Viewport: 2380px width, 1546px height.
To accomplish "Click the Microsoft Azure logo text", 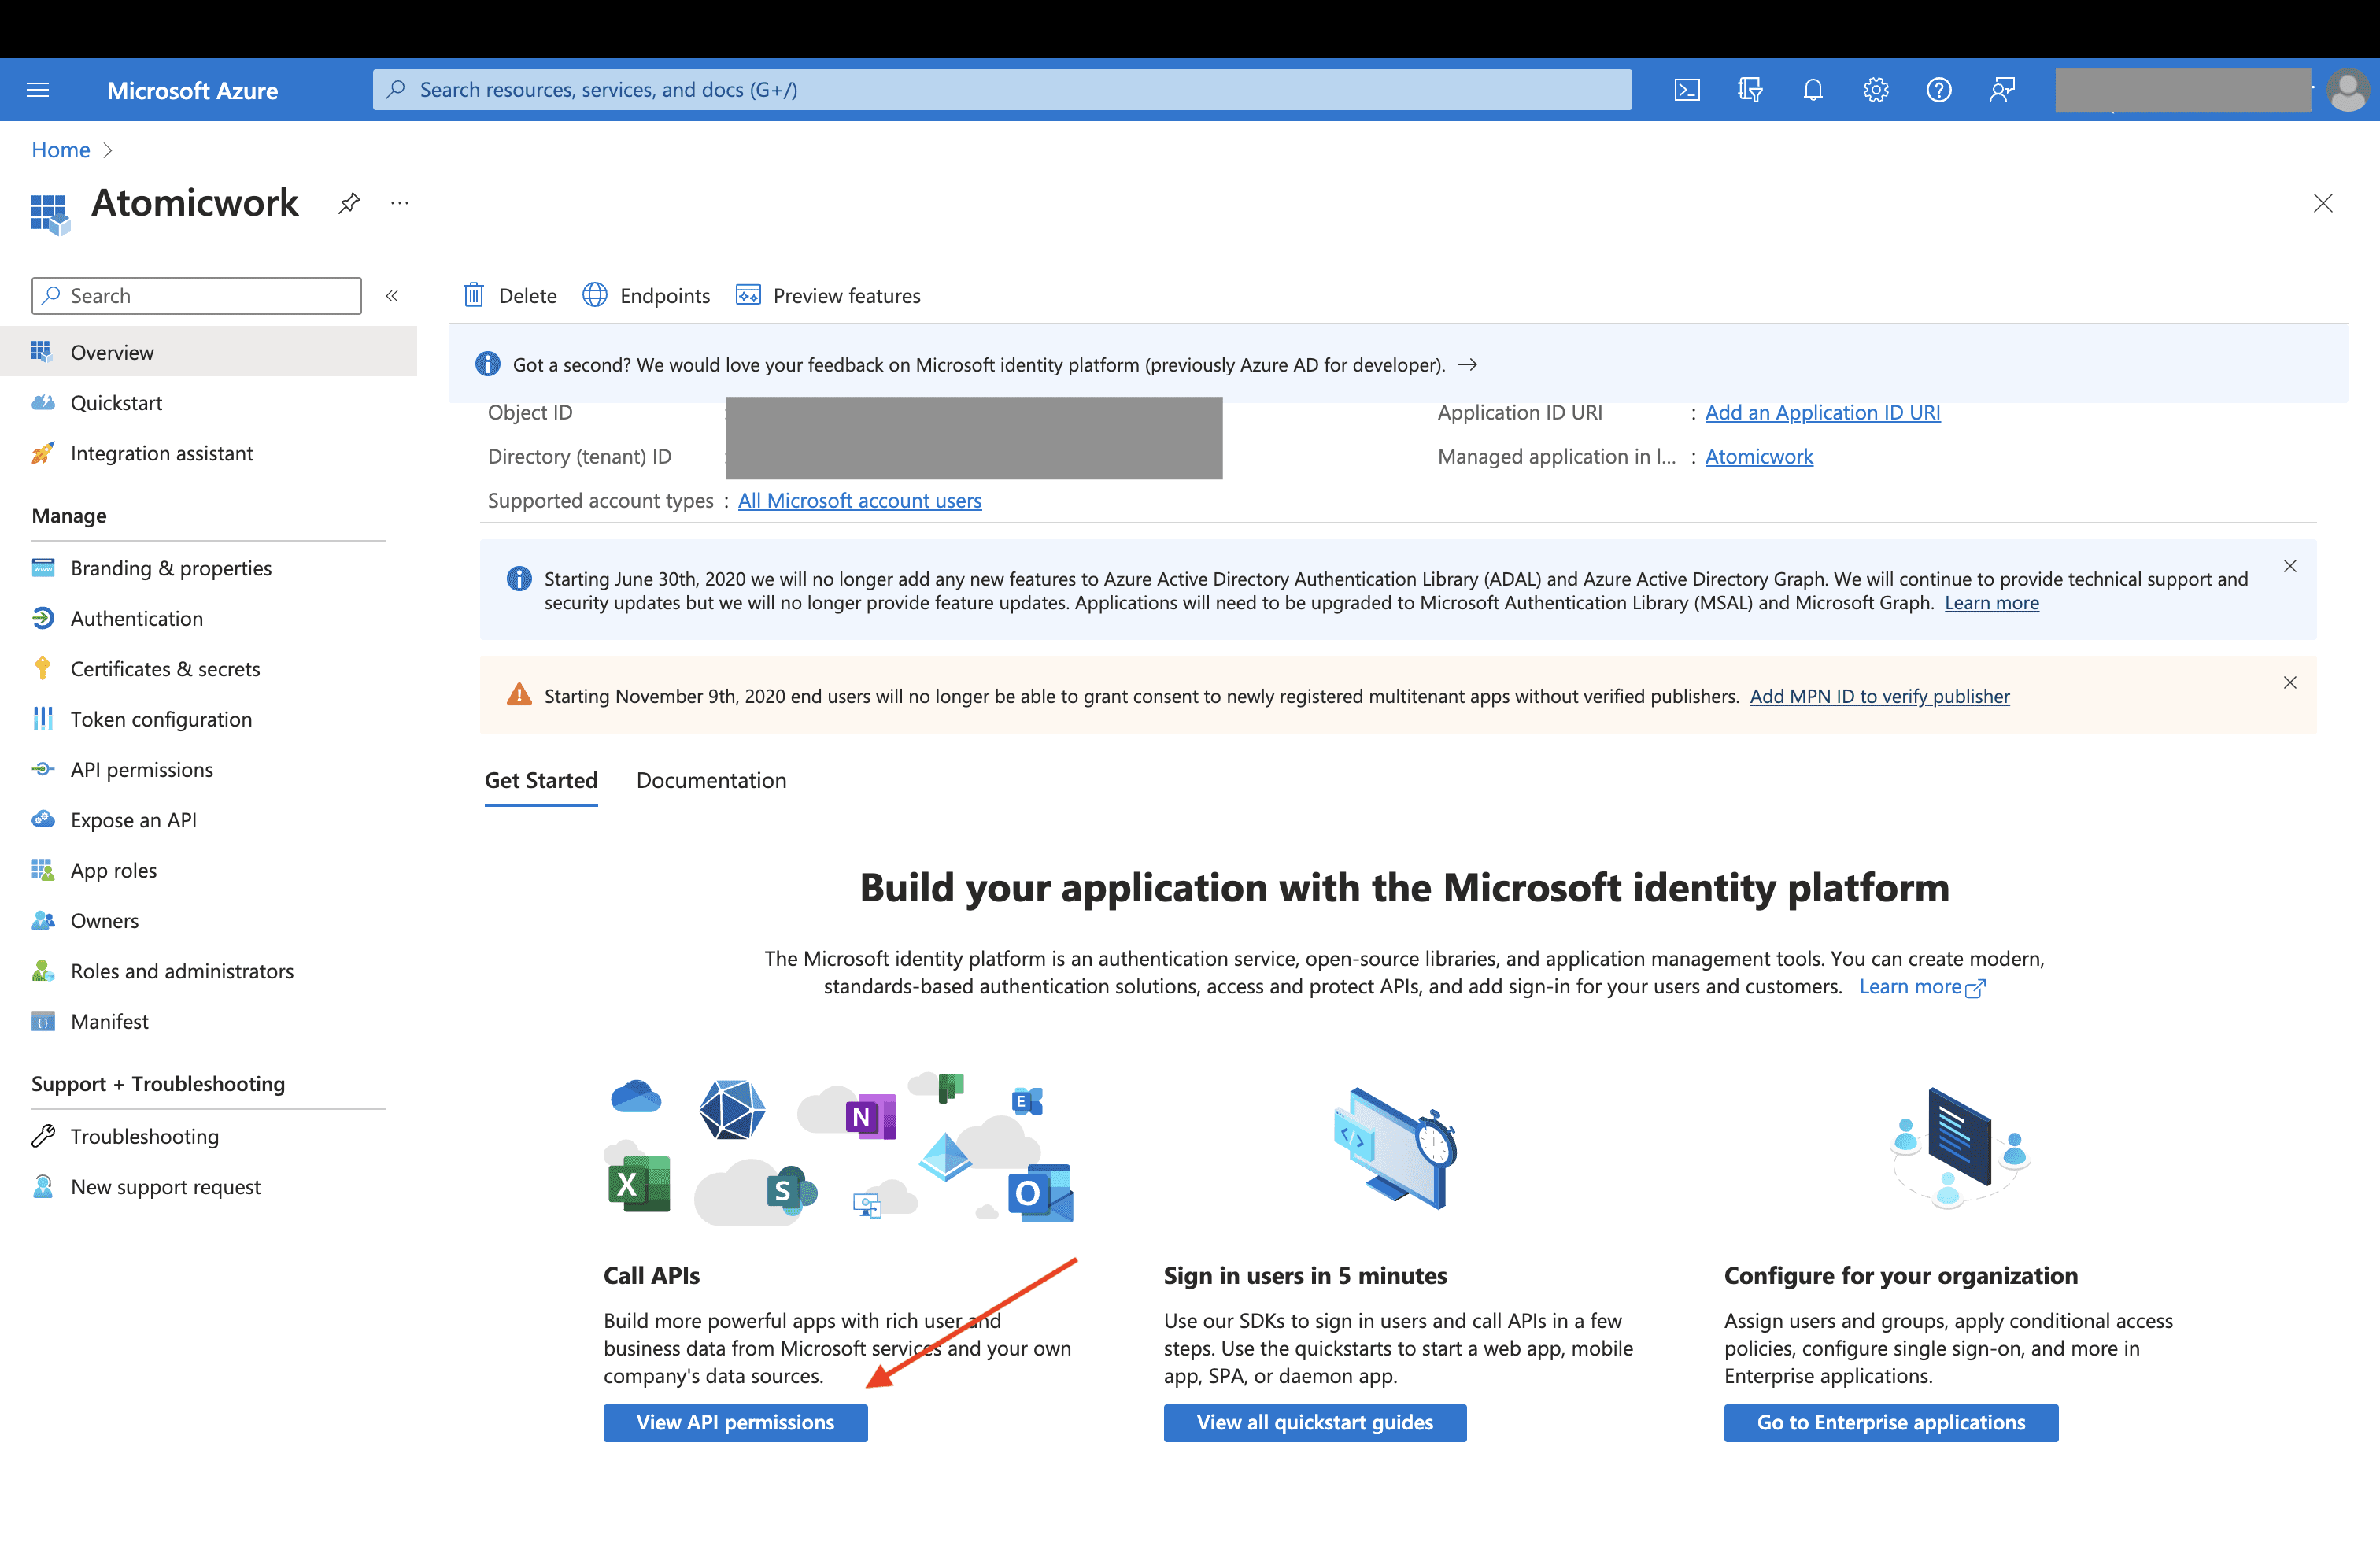I will tap(193, 90).
